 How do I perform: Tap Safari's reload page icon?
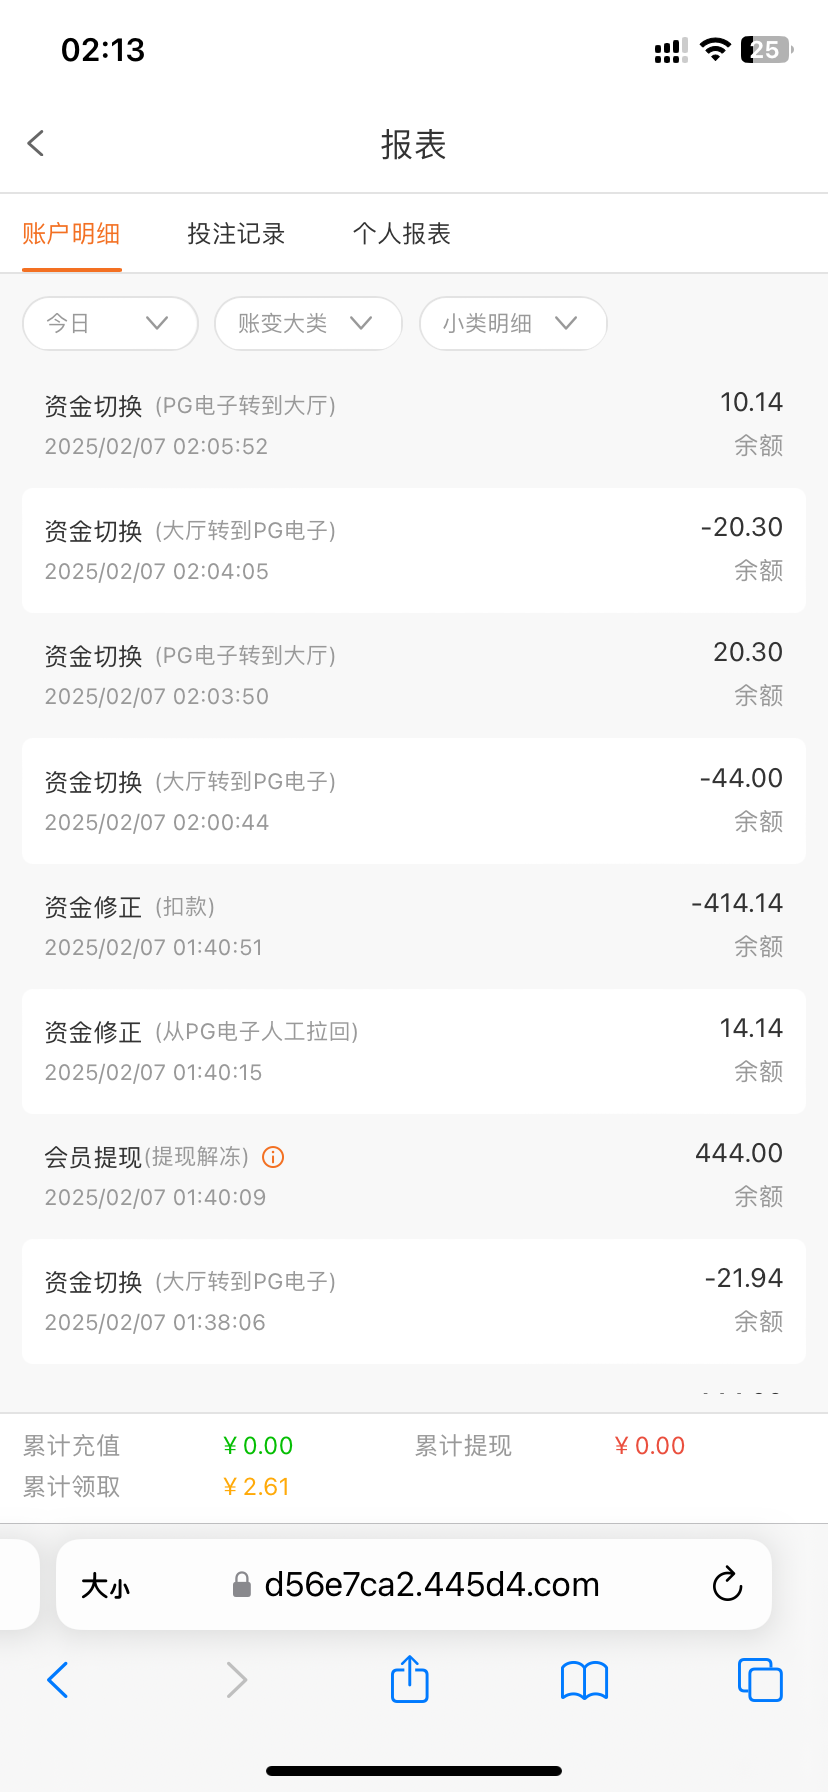tap(727, 1585)
